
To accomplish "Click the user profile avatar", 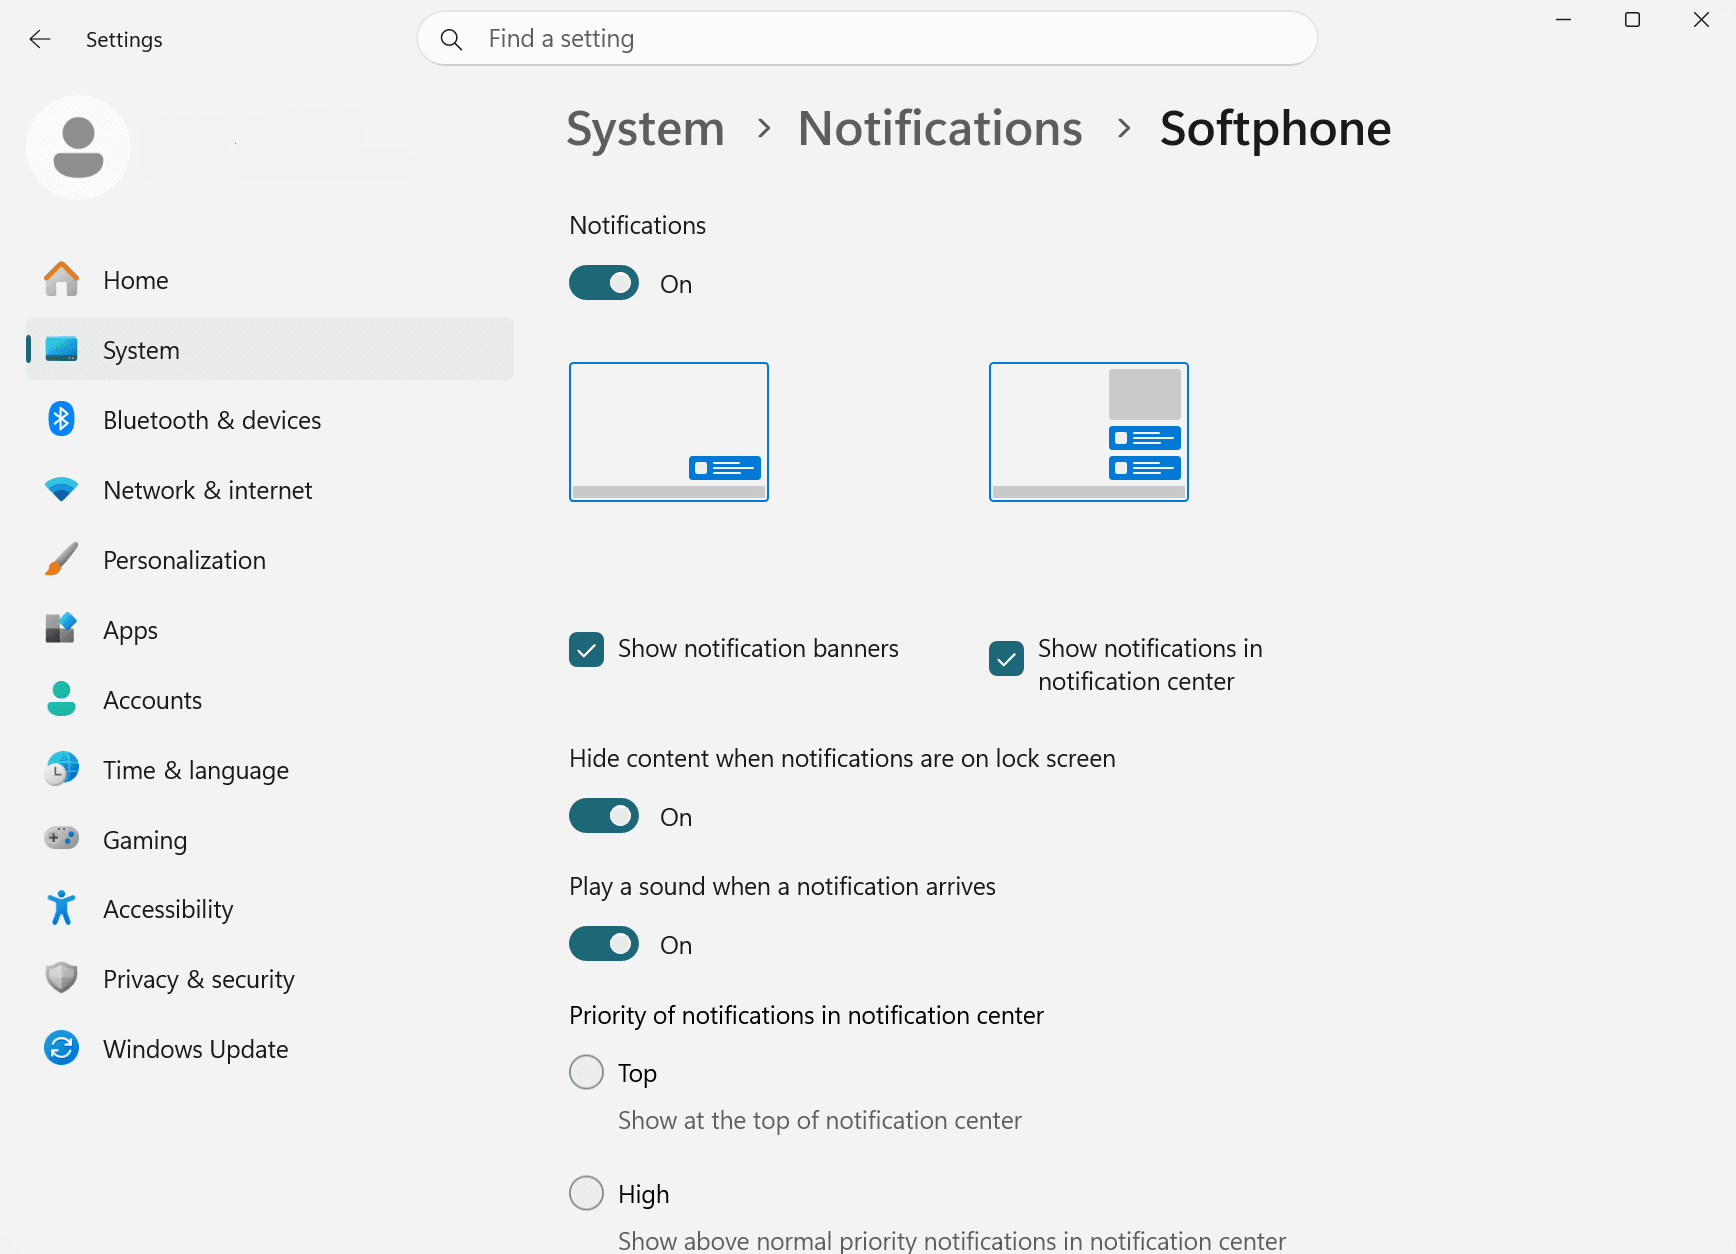I will (79, 147).
